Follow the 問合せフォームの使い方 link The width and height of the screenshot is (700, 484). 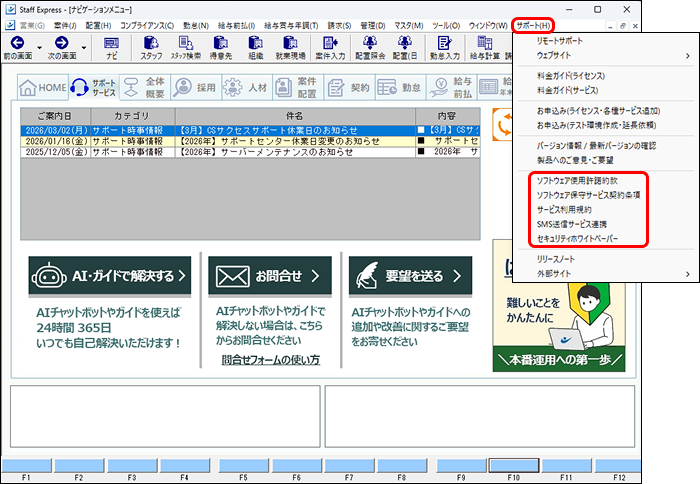click(x=271, y=359)
